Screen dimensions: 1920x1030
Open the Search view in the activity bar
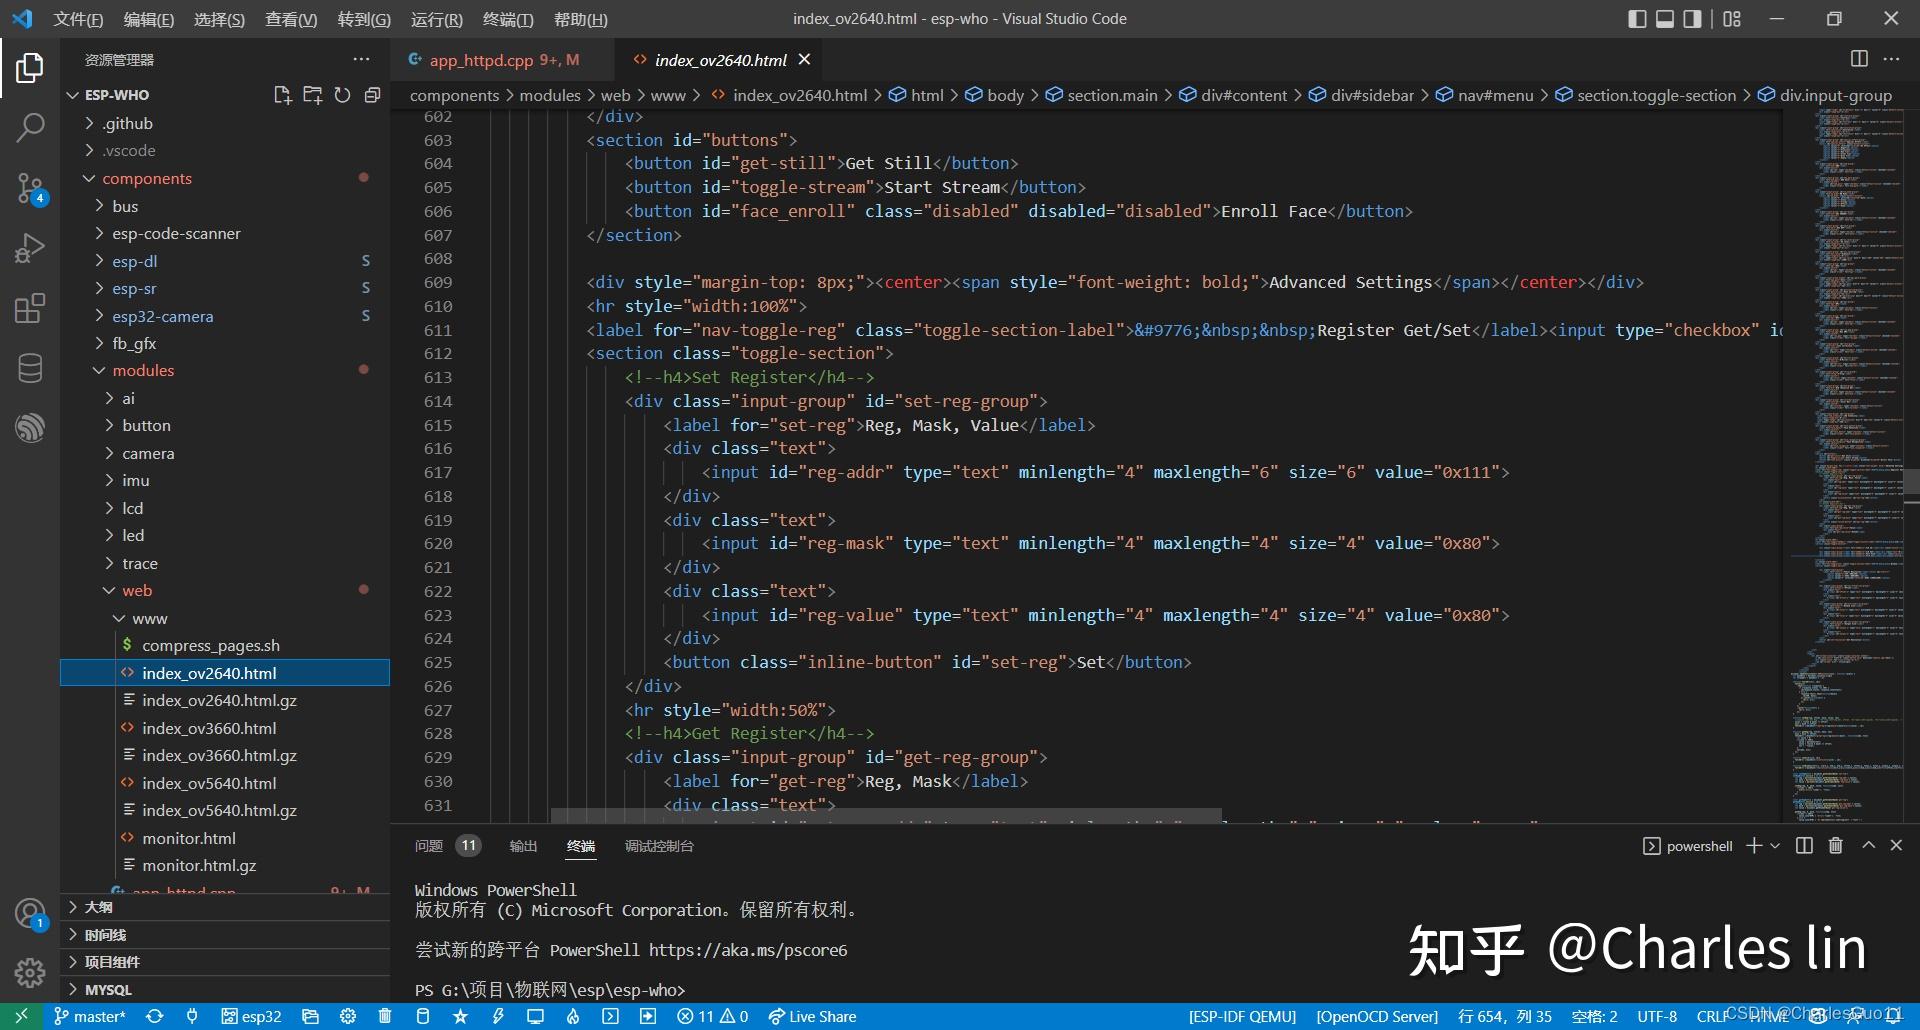pos(30,128)
